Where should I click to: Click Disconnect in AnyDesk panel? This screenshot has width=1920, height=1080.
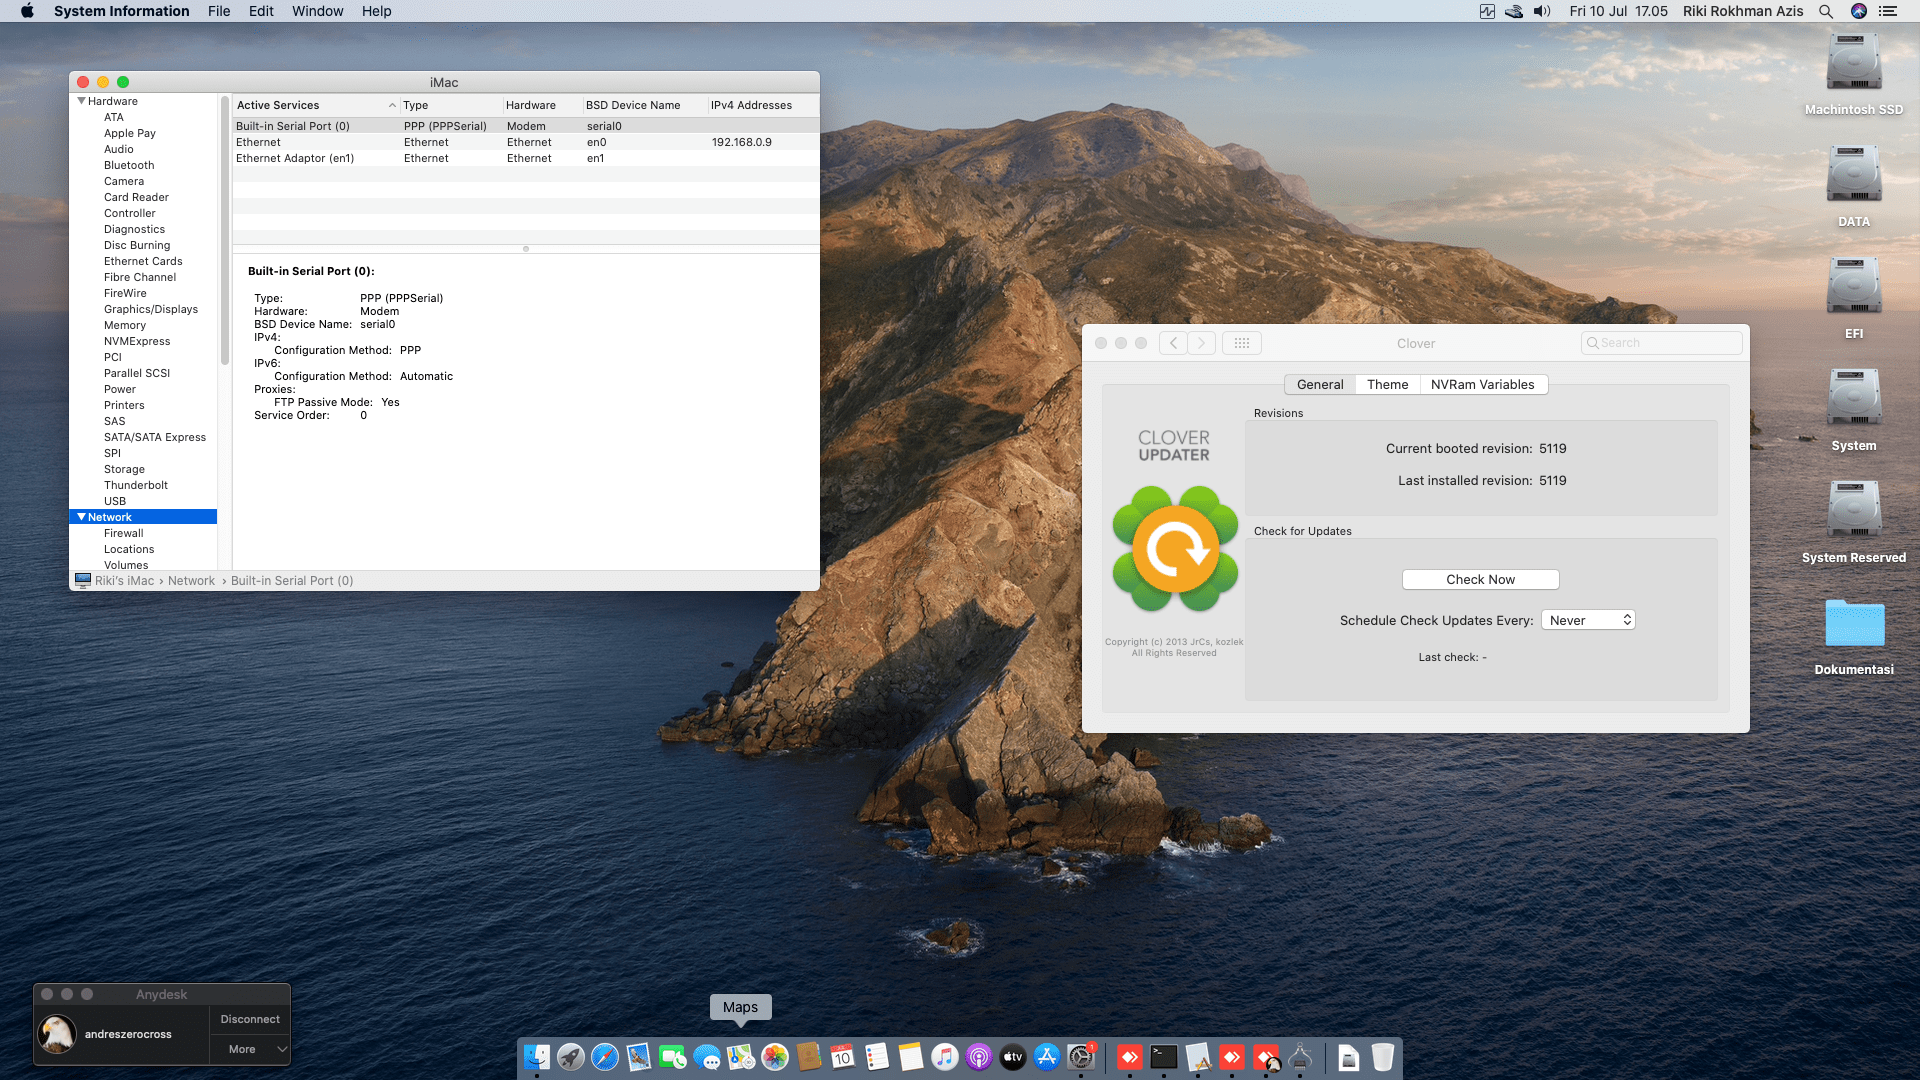pyautogui.click(x=250, y=1019)
